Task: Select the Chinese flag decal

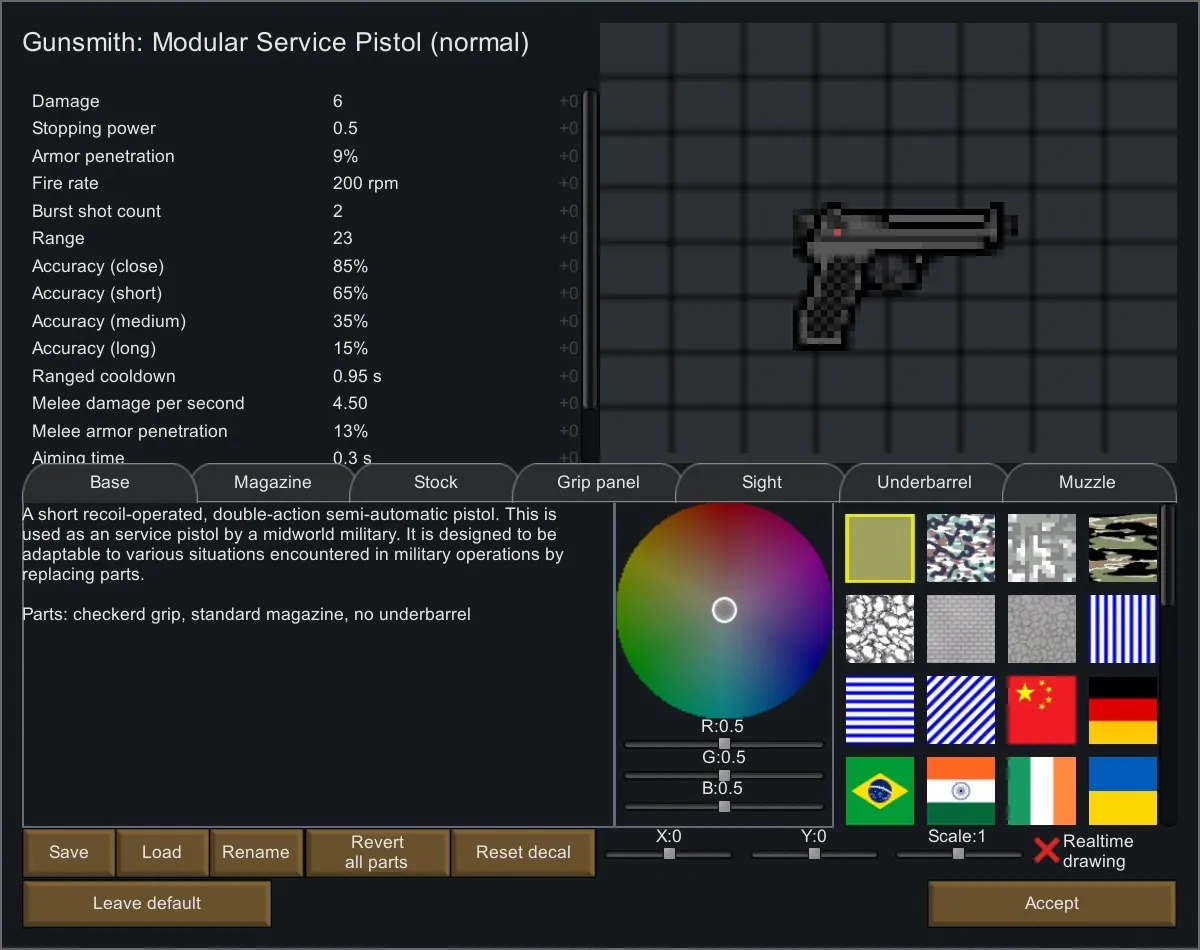Action: (x=1042, y=710)
